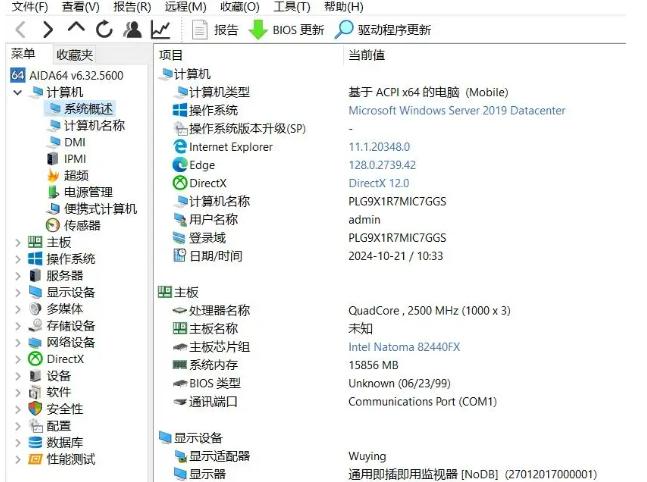Expand the 显示设备 tree node
The height and width of the screenshot is (482, 647).
coord(18,293)
